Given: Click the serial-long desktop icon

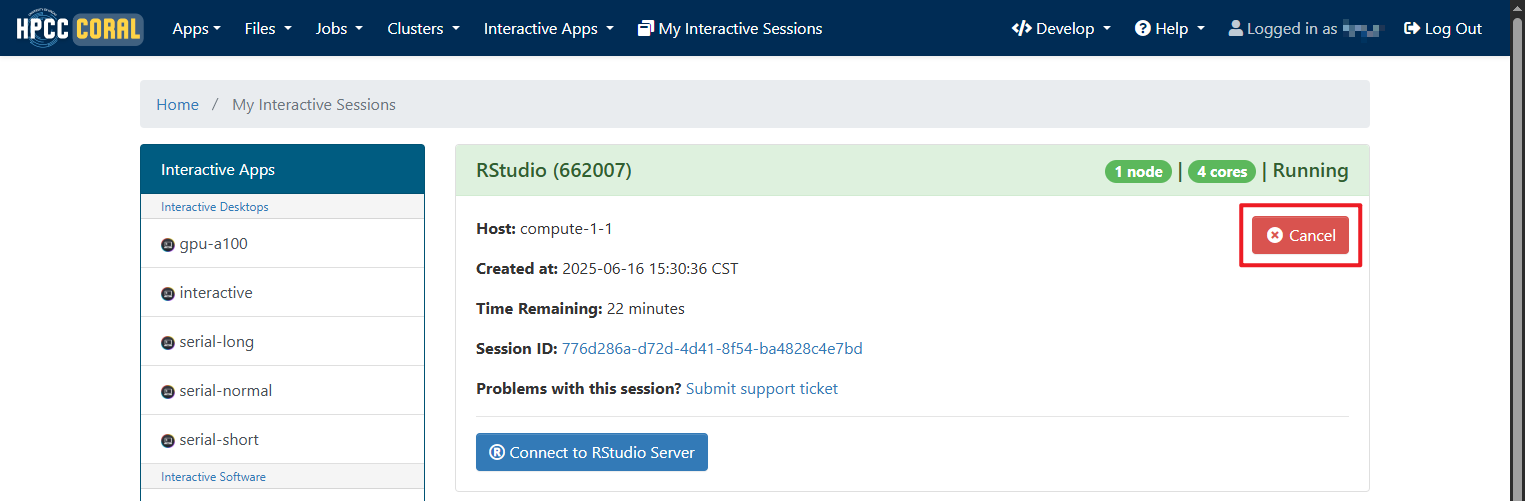Looking at the screenshot, I should pyautogui.click(x=168, y=342).
